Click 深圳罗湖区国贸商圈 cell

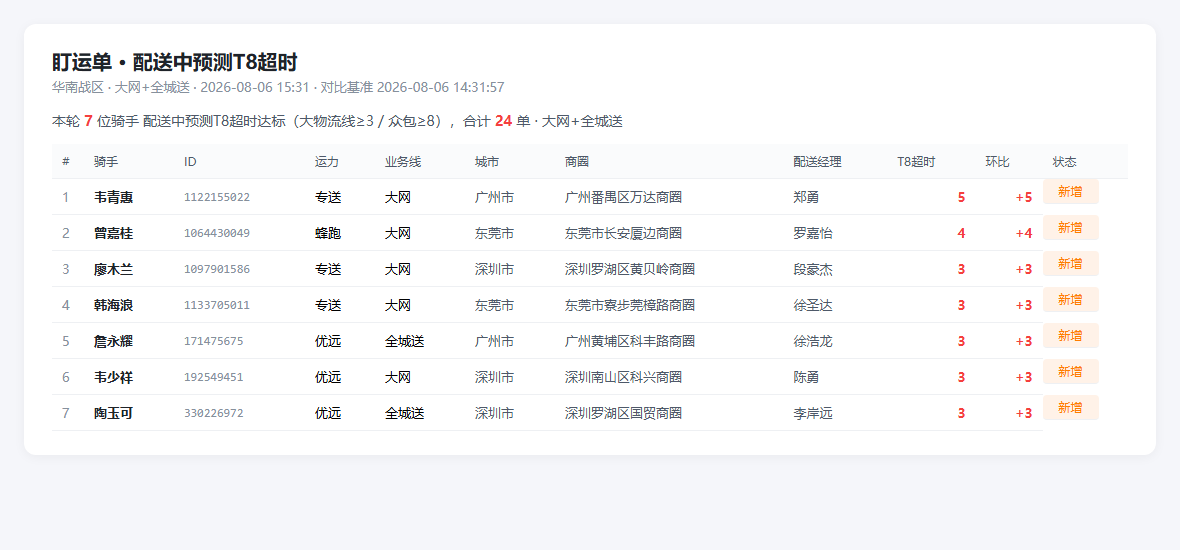tap(623, 414)
